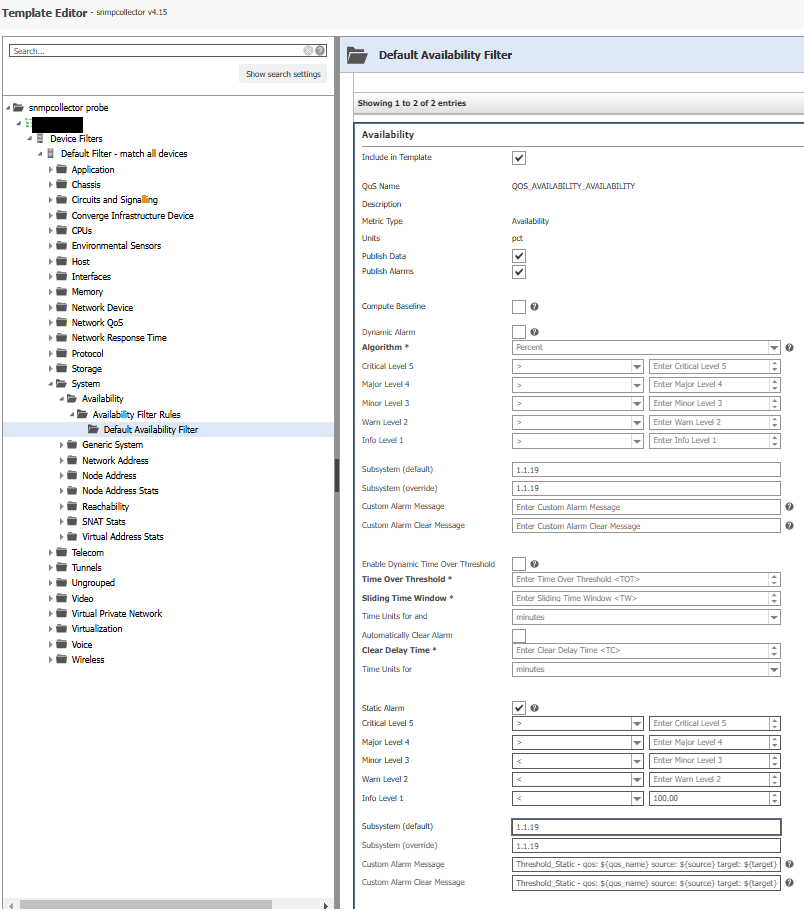Click the Device Filters node icon
The image size is (804, 911).
coord(41,139)
